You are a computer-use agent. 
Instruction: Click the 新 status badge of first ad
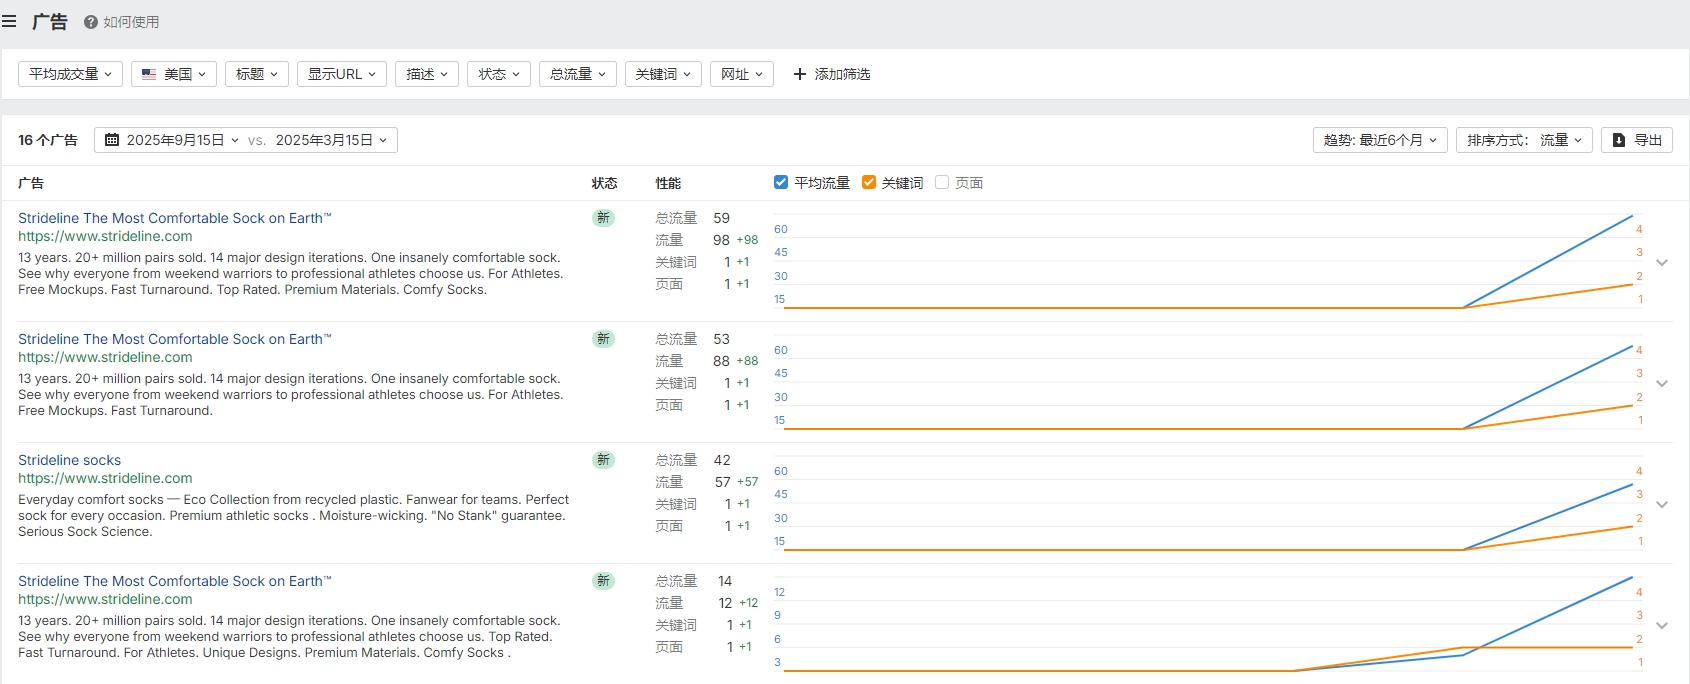[603, 218]
